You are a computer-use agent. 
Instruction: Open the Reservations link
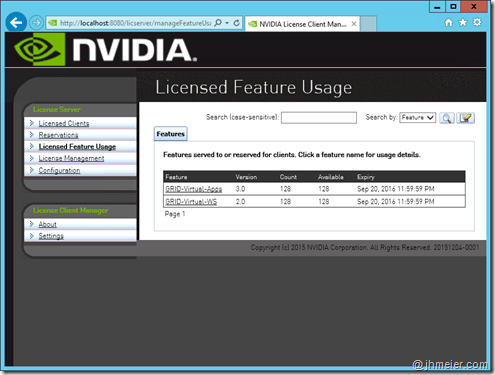[x=58, y=135]
